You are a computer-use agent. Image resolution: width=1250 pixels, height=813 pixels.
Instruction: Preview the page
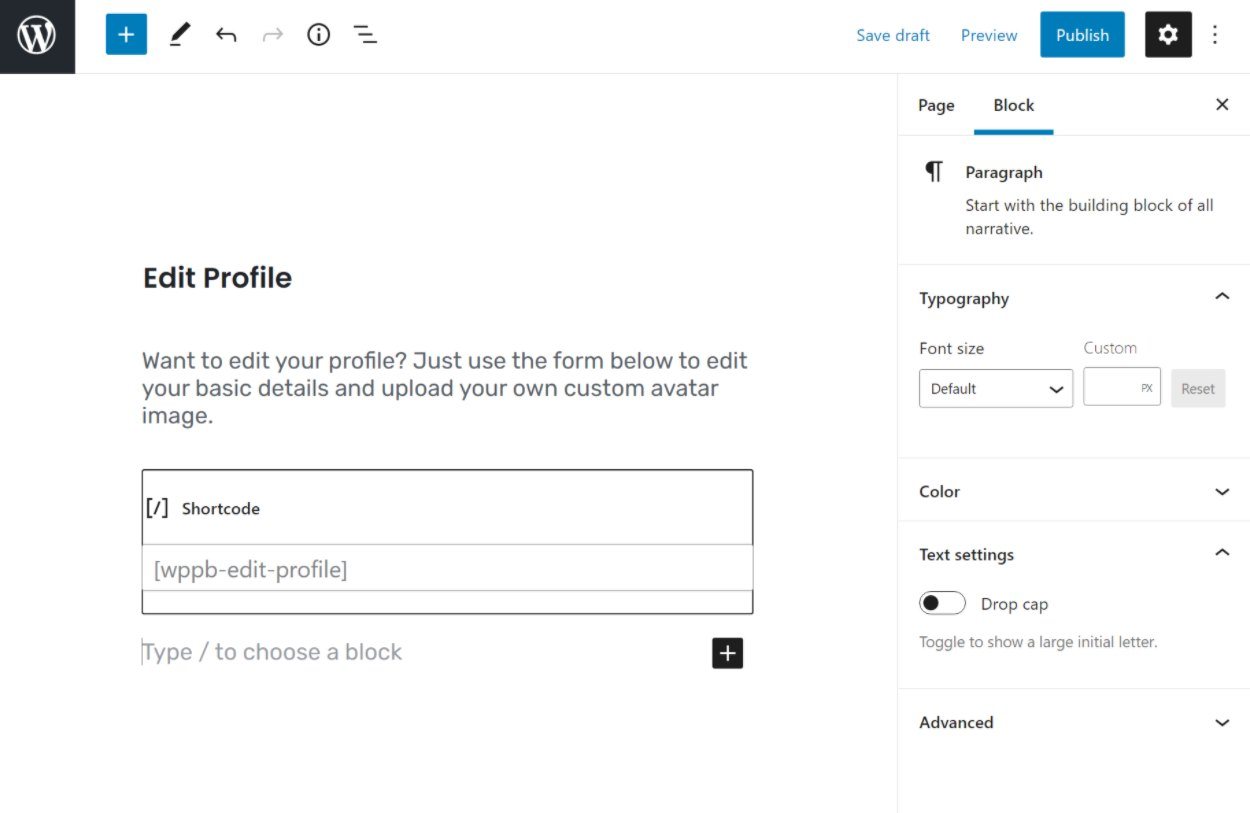click(989, 35)
